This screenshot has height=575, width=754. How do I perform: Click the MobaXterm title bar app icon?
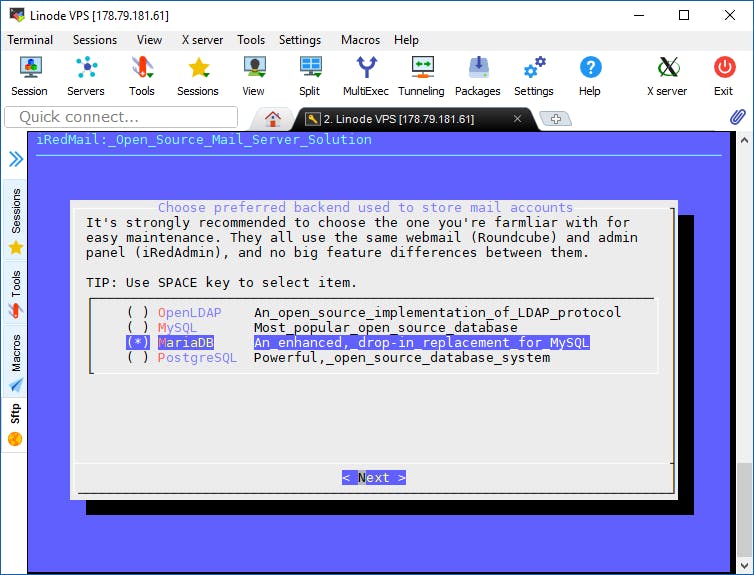pyautogui.click(x=17, y=15)
